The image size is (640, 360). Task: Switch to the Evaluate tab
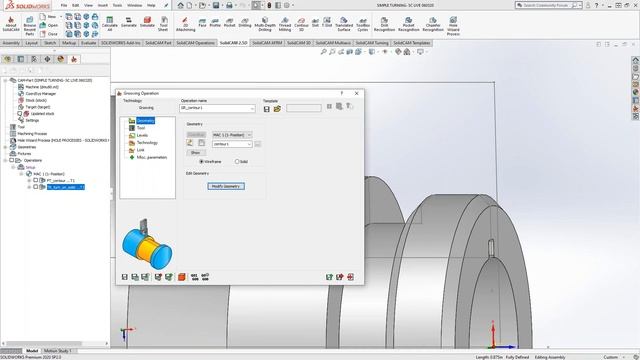point(88,43)
